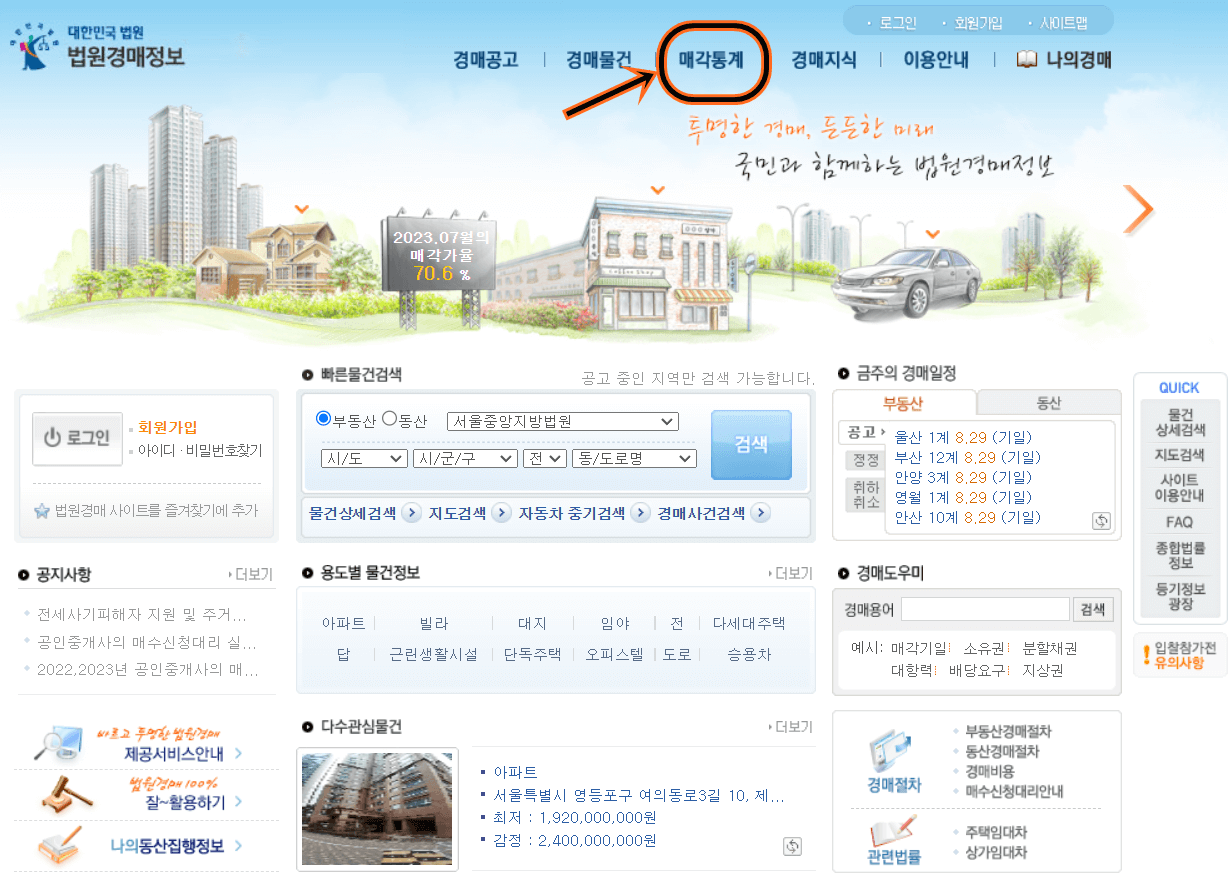Expand the 시/도 region dropdown
The image size is (1228, 875).
(364, 458)
